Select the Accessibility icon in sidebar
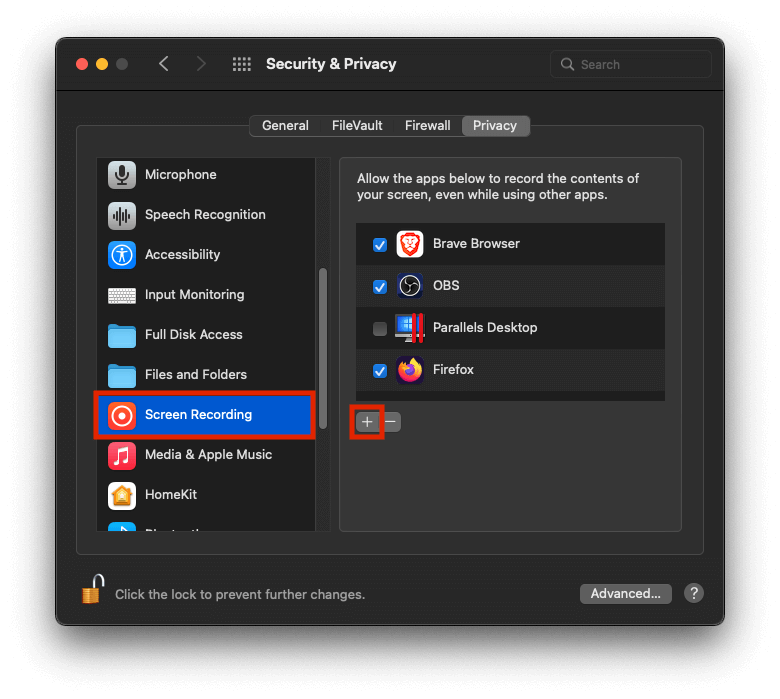 pos(122,255)
